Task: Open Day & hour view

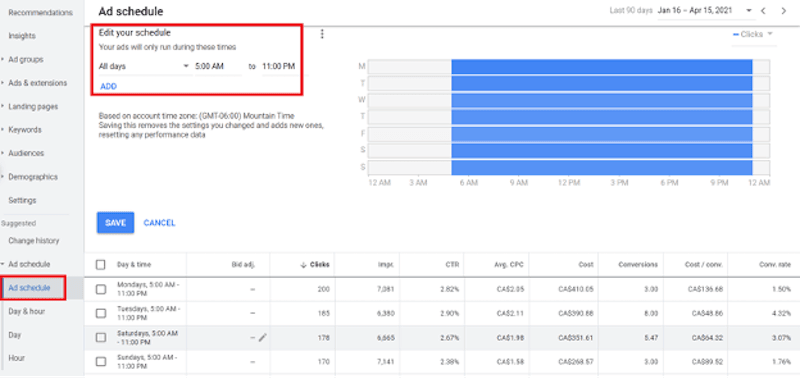Action: [27, 311]
